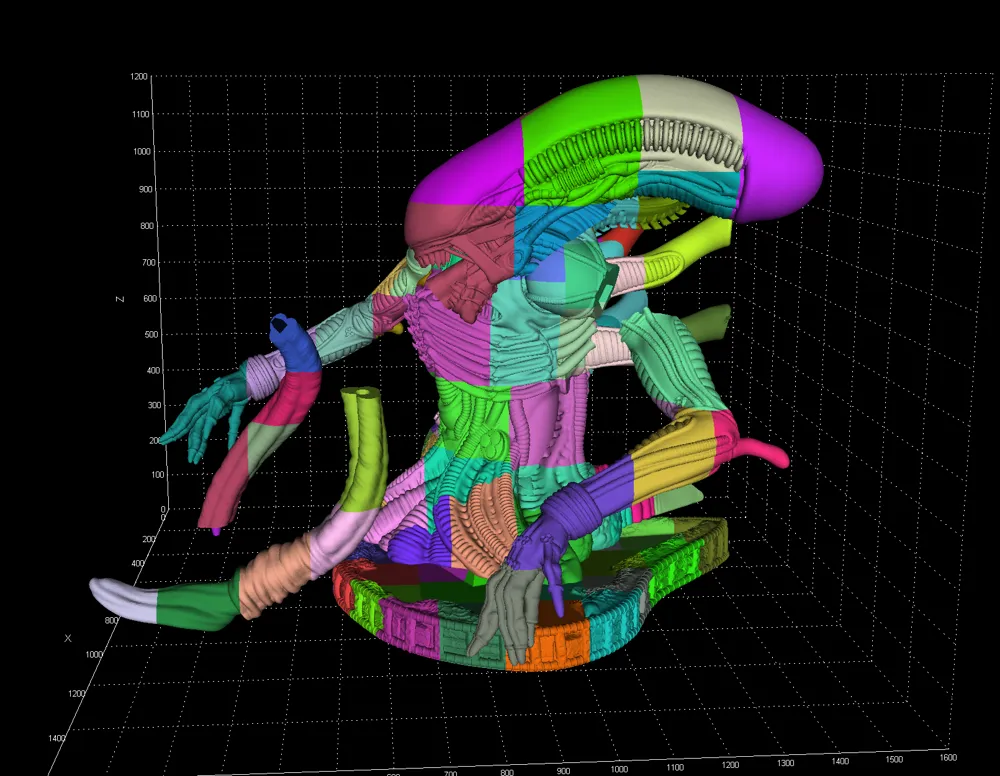This screenshot has width=1000, height=776.
Task: Click the 400 tick on the Z axis
Action: coord(154,370)
